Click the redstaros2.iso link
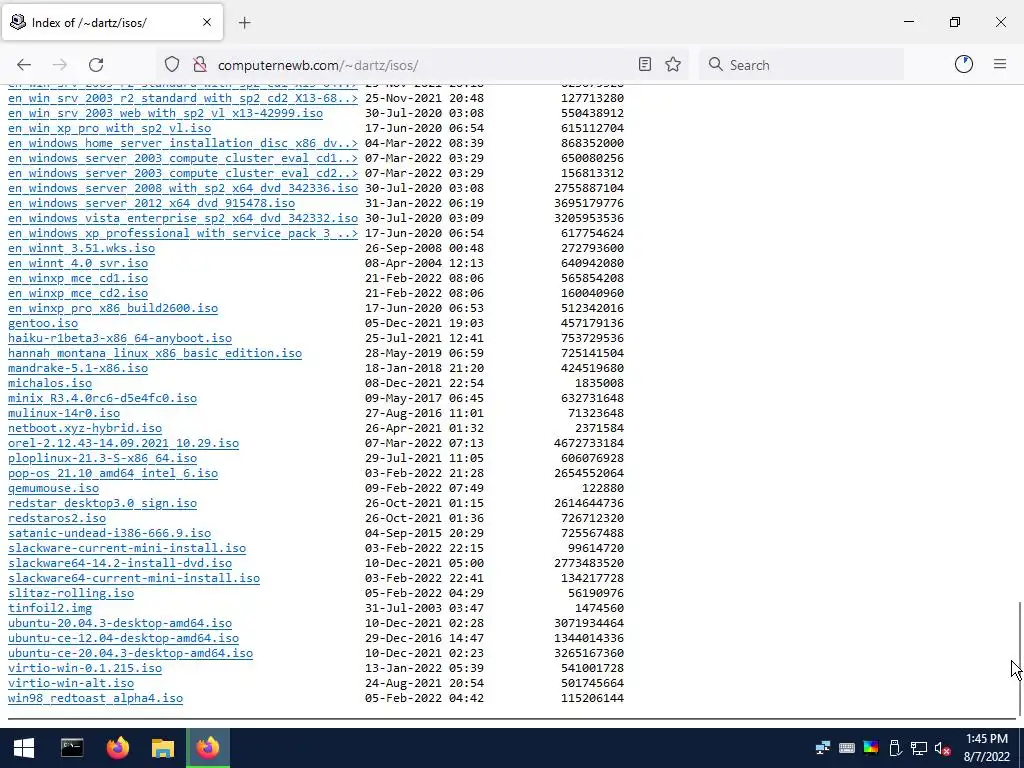Image resolution: width=1024 pixels, height=768 pixels. (57, 519)
